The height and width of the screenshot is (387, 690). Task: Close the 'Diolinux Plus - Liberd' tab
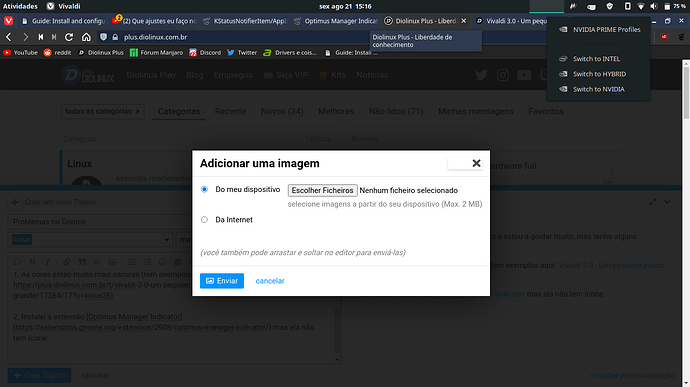tap(463, 21)
